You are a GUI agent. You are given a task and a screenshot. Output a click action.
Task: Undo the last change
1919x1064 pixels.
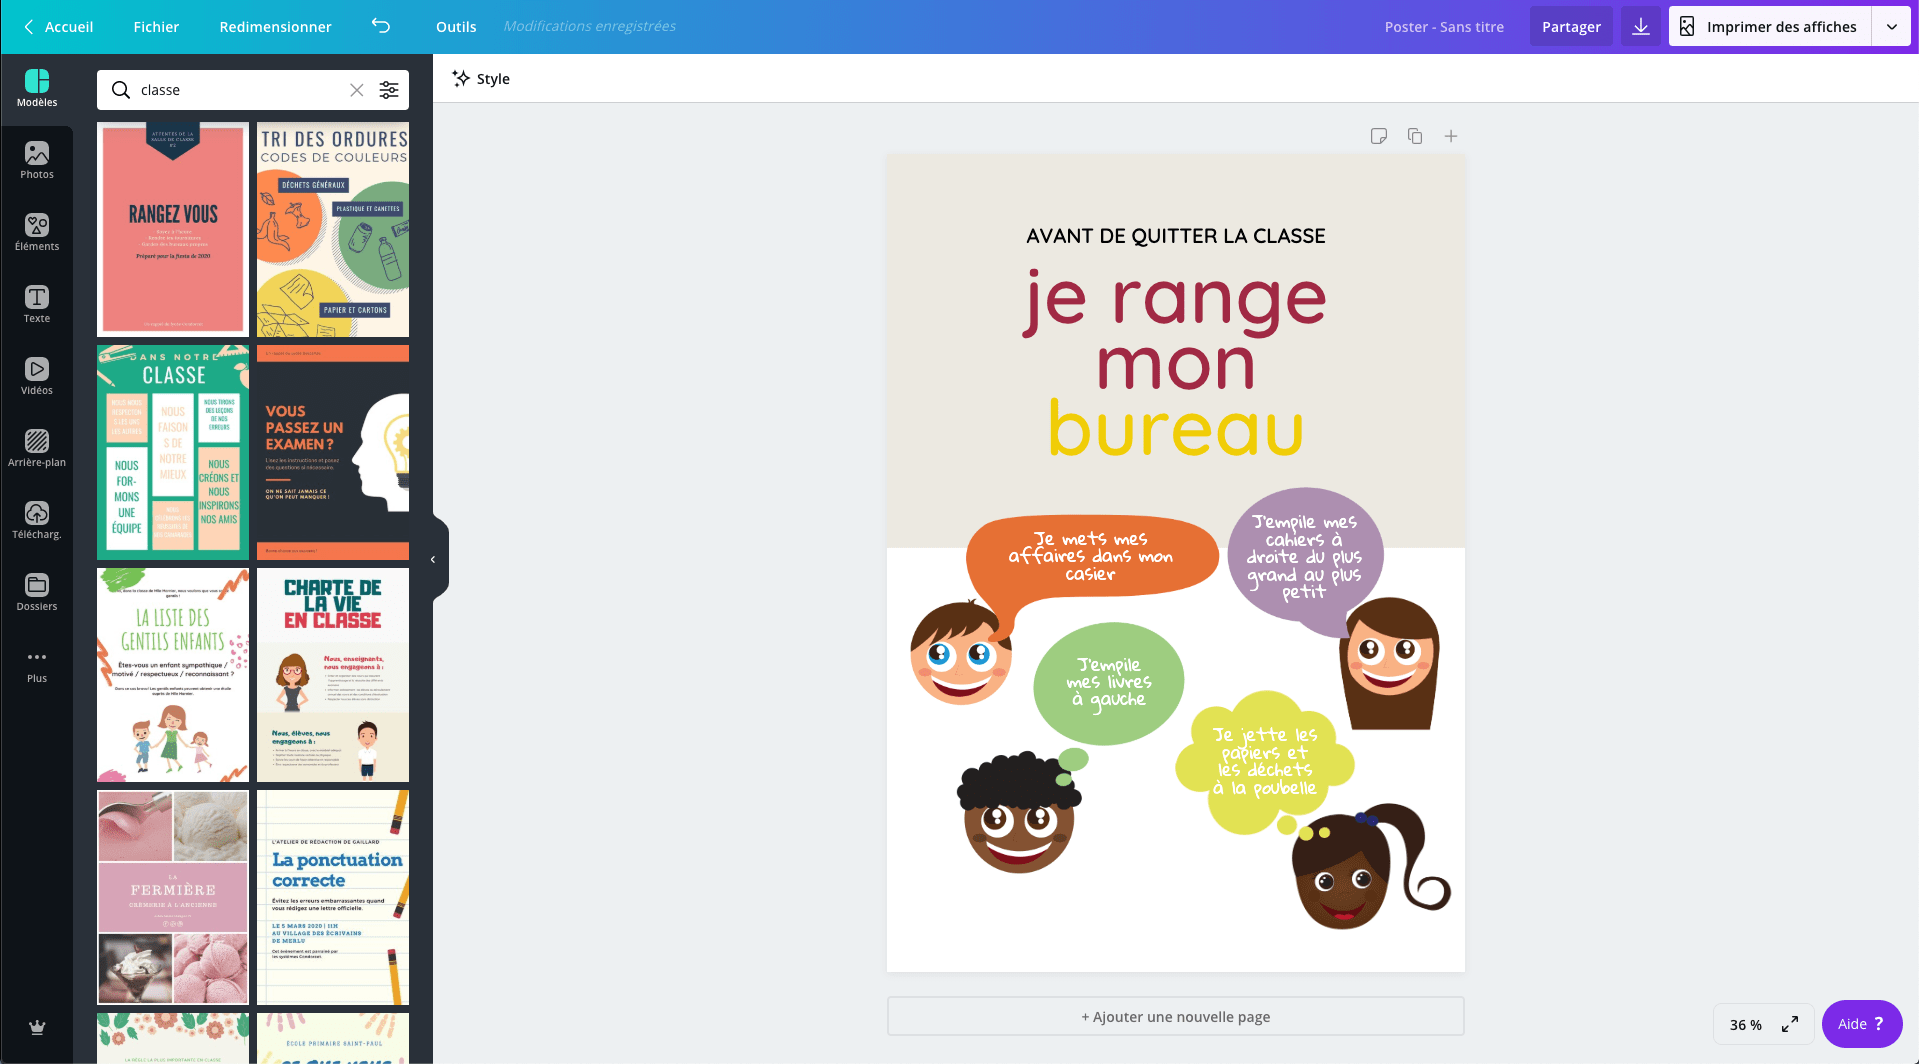(x=381, y=26)
